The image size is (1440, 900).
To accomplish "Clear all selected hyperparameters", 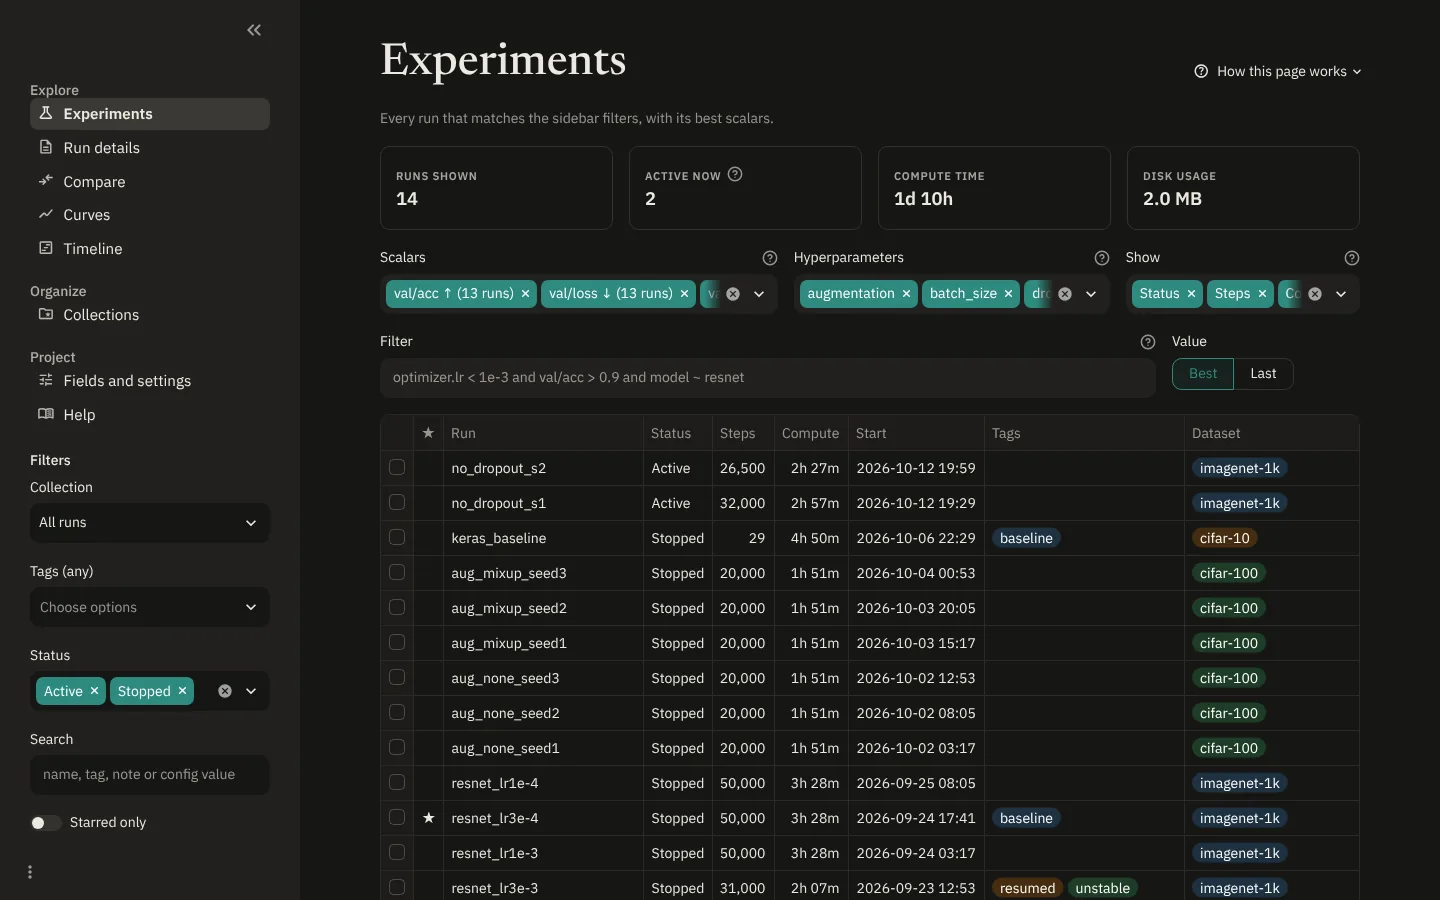I will click(1065, 294).
